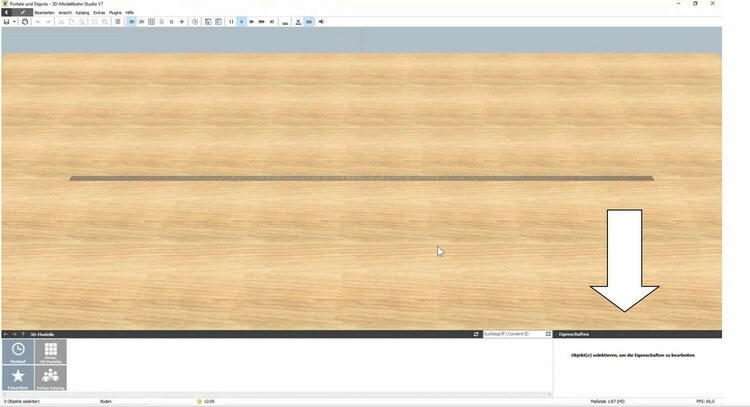Toggle the sound speaker icon
750x407 pixels.
[321, 22]
